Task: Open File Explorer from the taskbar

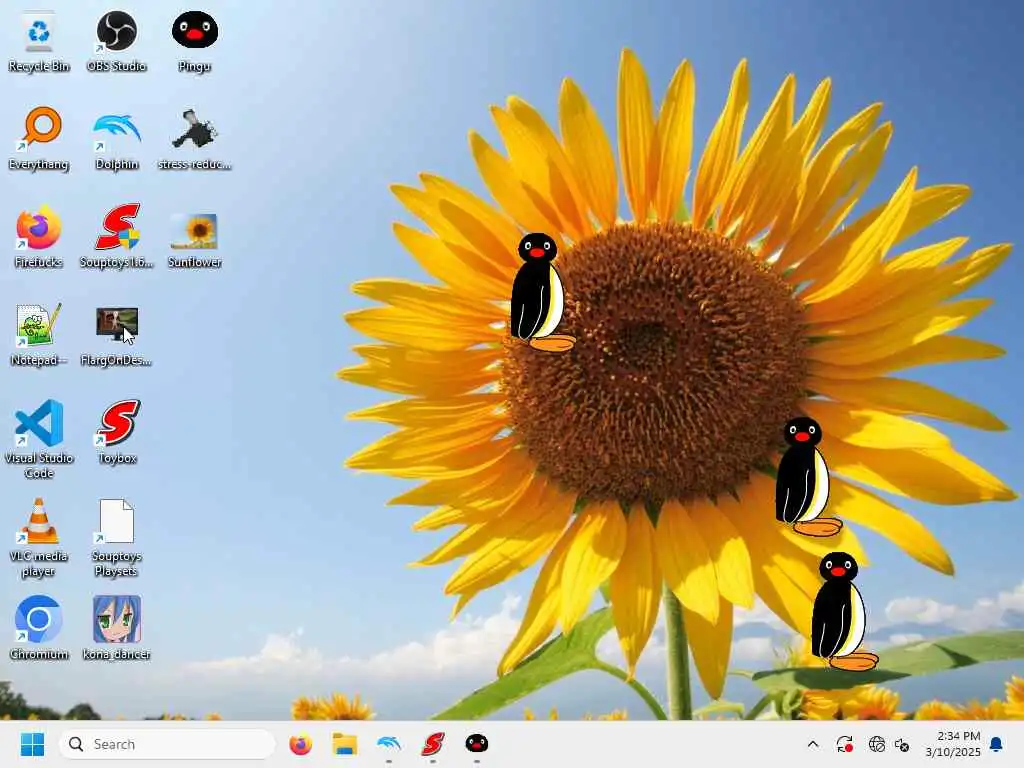Action: 344,744
